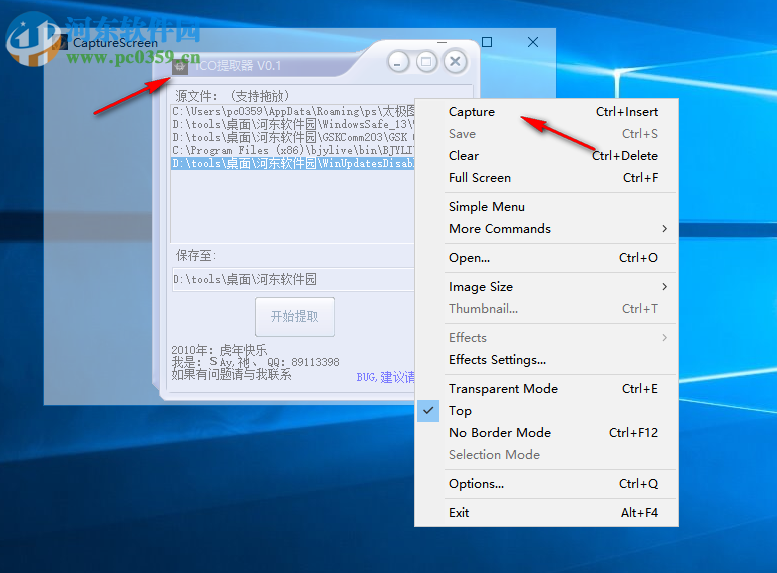Switch to Simple Menu
Image resolution: width=777 pixels, height=573 pixels.
pos(547,207)
